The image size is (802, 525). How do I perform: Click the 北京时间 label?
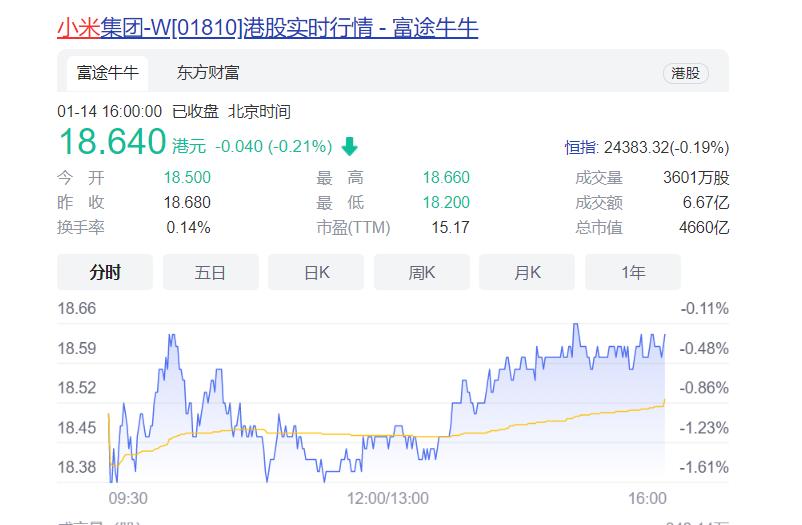(259, 112)
